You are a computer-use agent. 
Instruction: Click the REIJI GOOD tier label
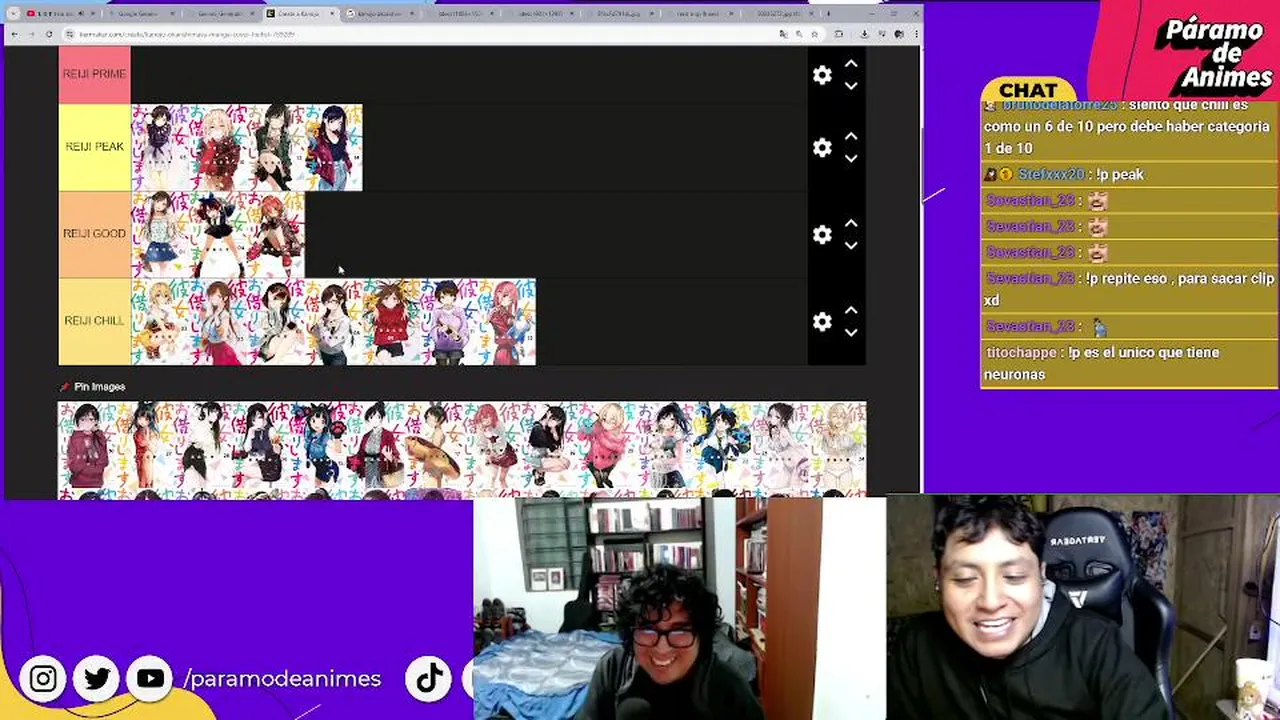point(94,234)
